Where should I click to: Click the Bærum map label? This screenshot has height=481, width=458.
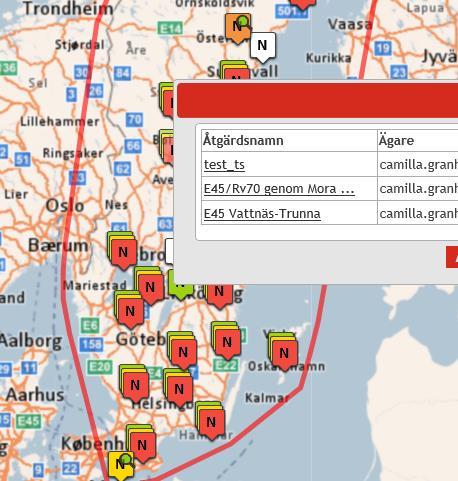(58, 246)
